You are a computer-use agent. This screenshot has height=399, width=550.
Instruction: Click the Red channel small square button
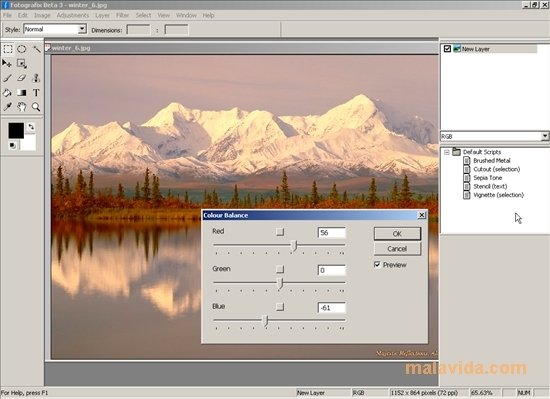point(280,232)
